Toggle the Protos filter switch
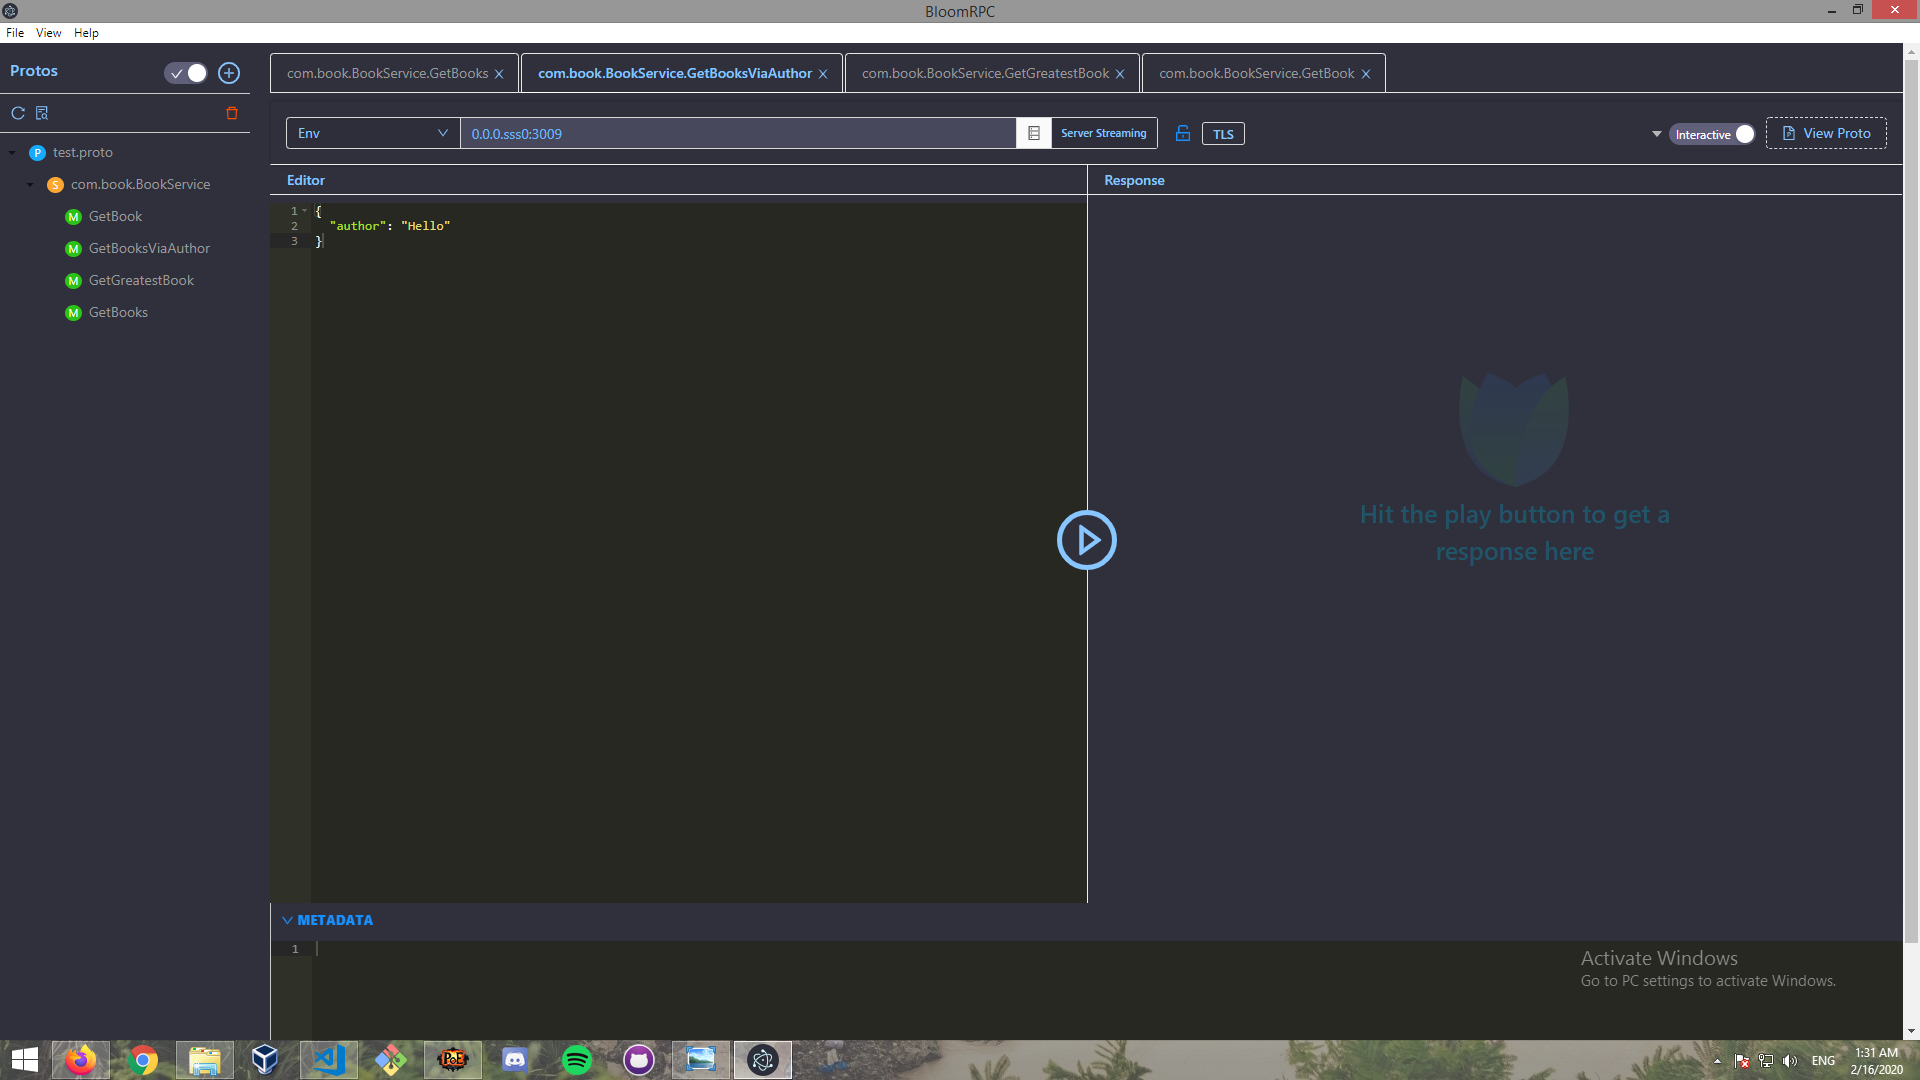Viewport: 1920px width, 1080px height. [x=185, y=72]
